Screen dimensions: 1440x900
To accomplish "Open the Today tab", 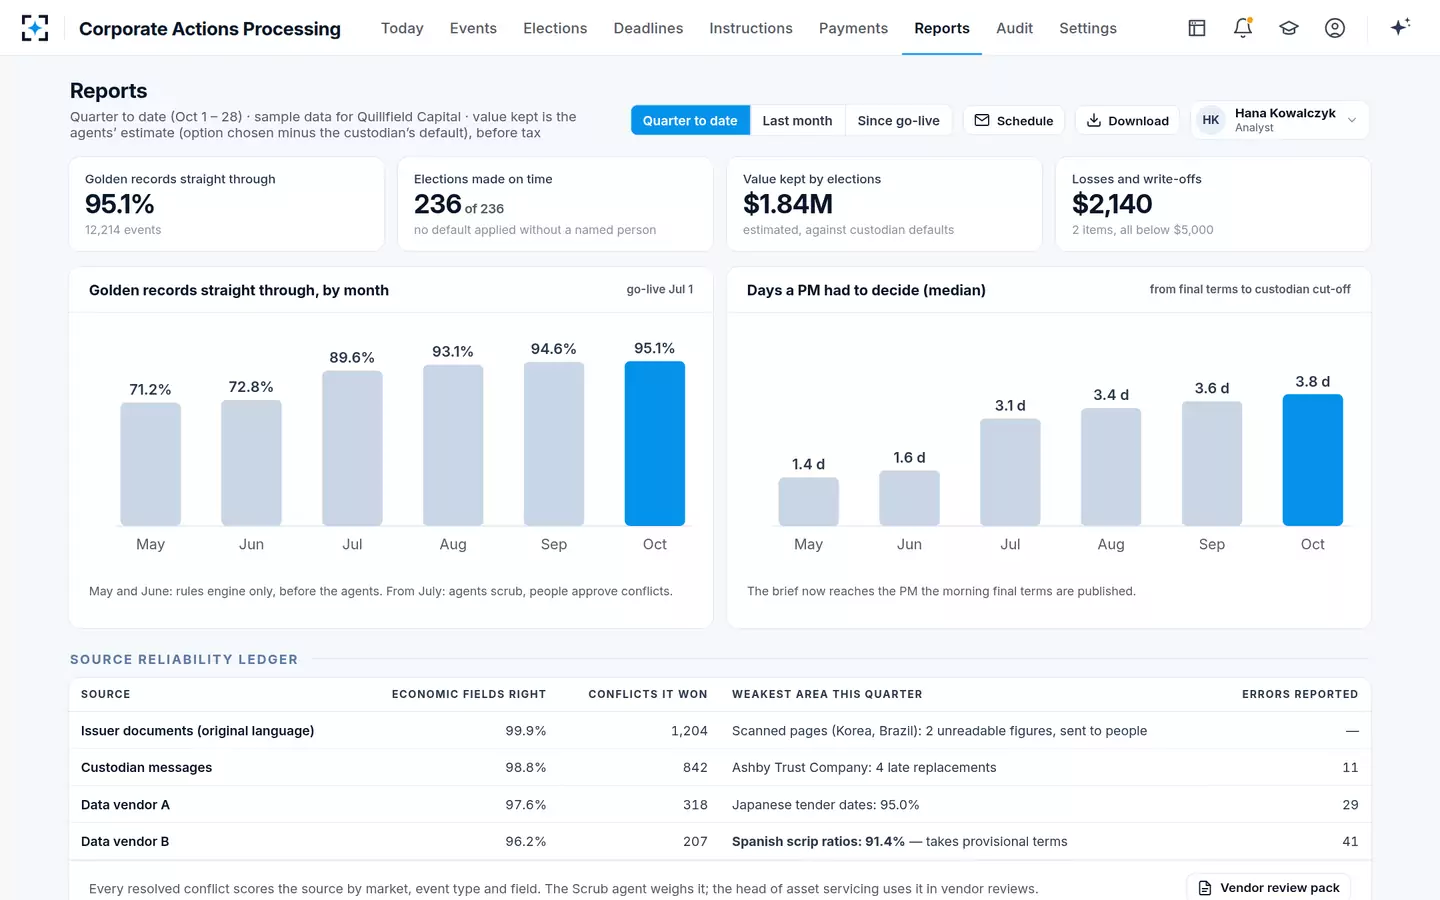I will 402,28.
